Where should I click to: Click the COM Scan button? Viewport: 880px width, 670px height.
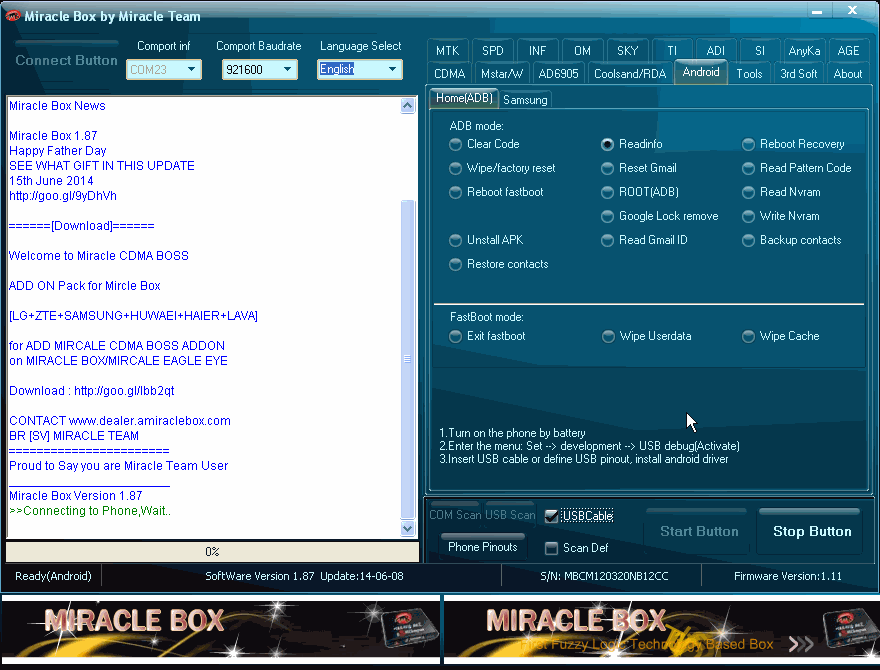454,515
